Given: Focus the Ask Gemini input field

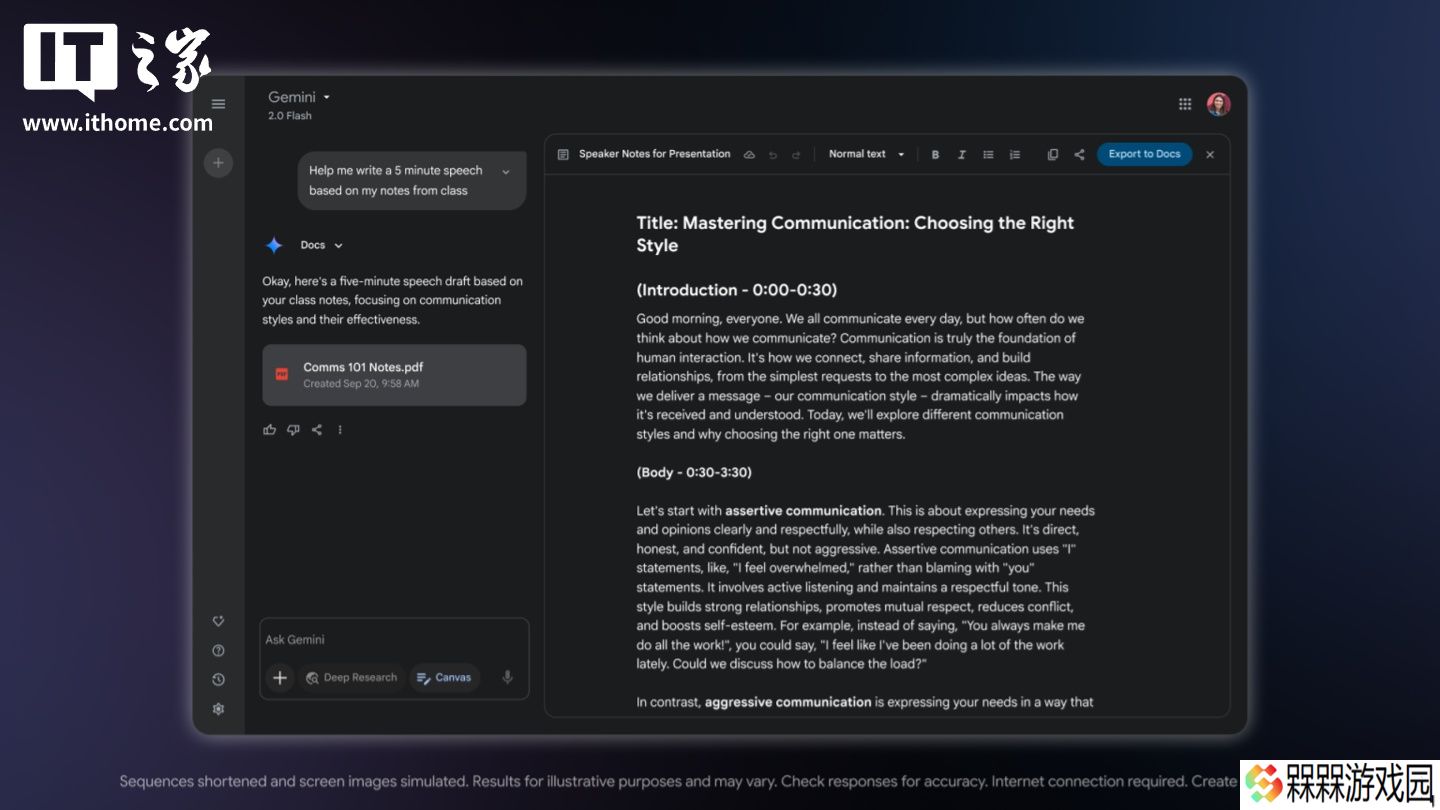Looking at the screenshot, I should pyautogui.click(x=394, y=640).
